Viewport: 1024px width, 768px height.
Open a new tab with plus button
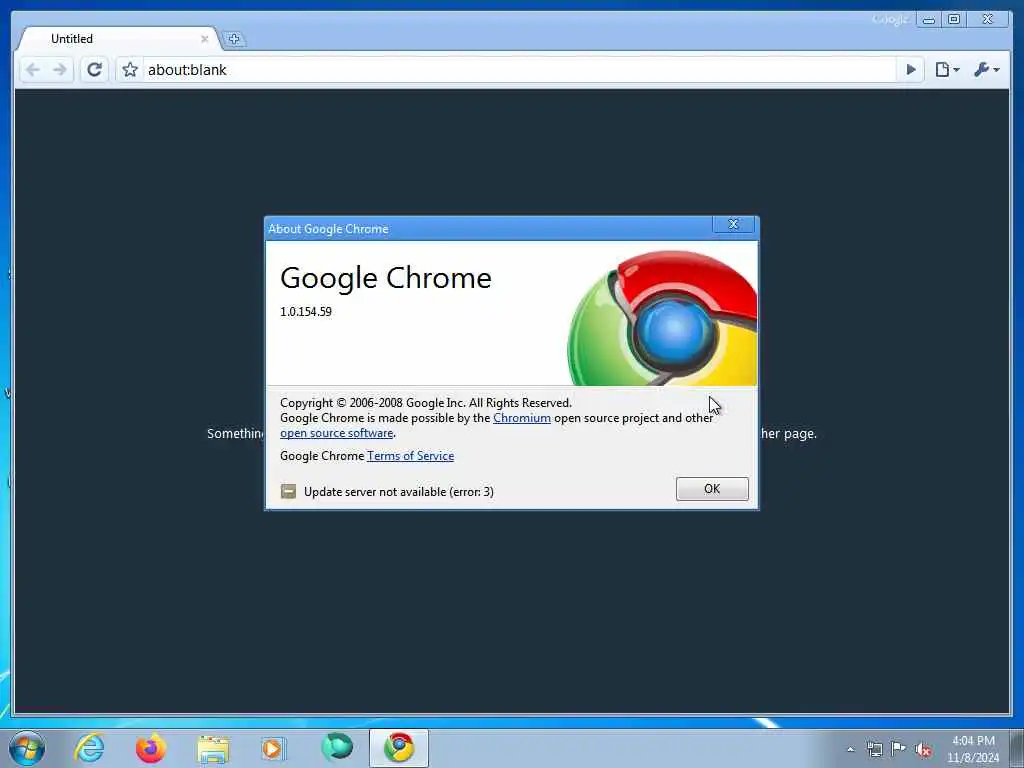[234, 39]
